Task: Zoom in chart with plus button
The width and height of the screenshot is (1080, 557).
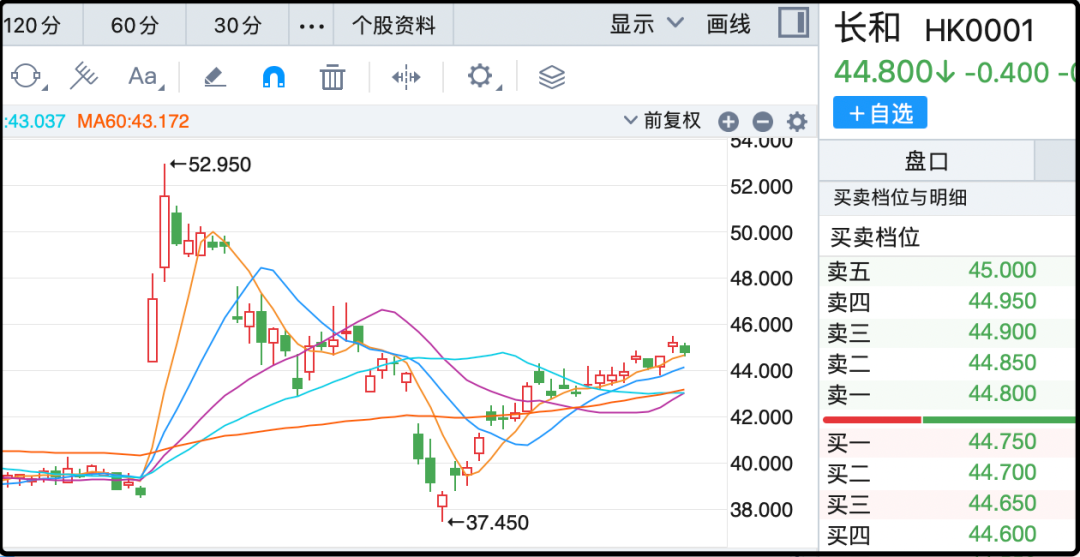Action: point(728,122)
